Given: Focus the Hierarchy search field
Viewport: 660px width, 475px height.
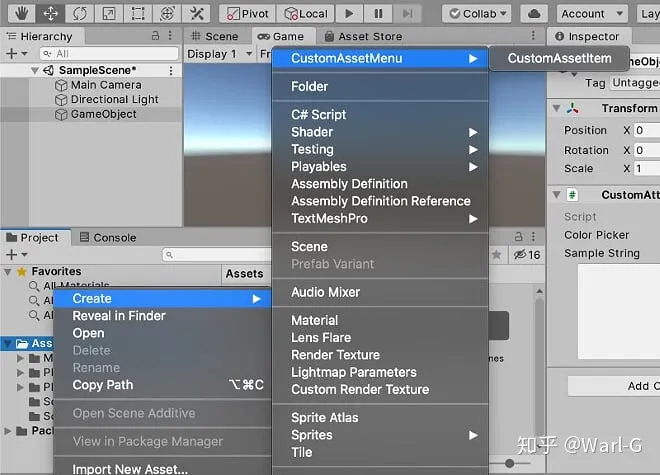Looking at the screenshot, I should point(109,53).
